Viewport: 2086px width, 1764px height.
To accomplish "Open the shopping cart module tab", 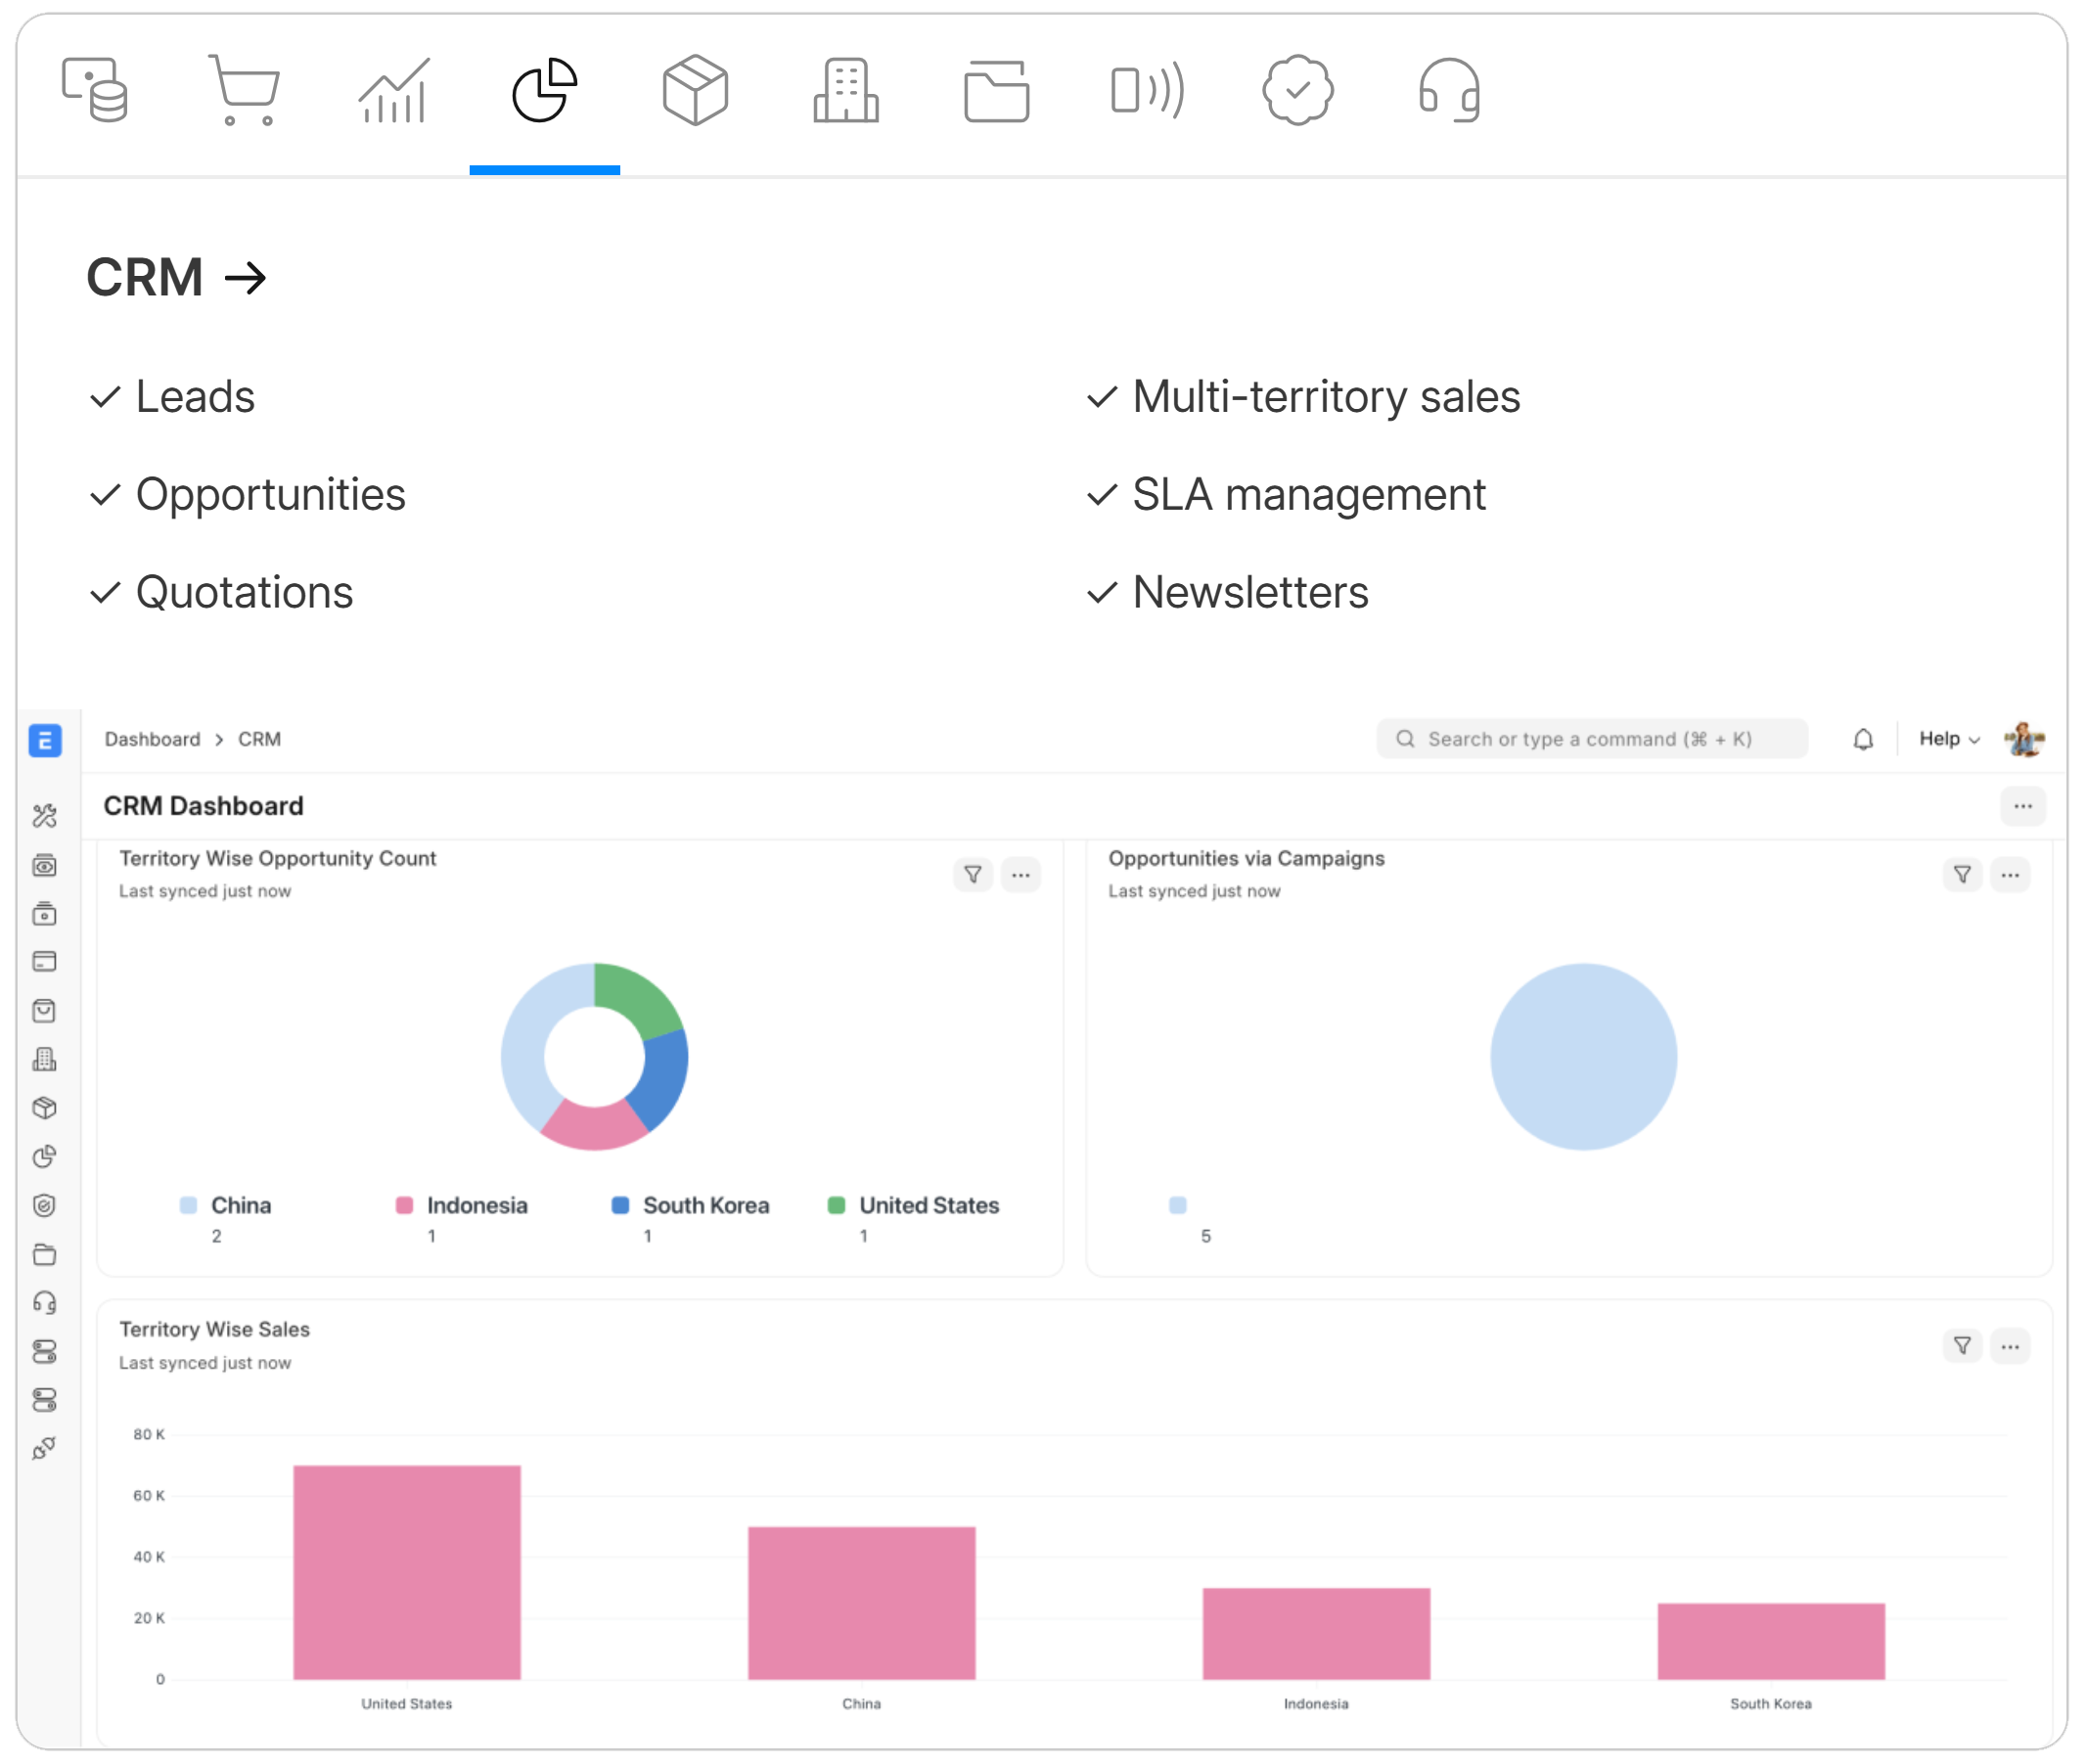I will [x=243, y=90].
